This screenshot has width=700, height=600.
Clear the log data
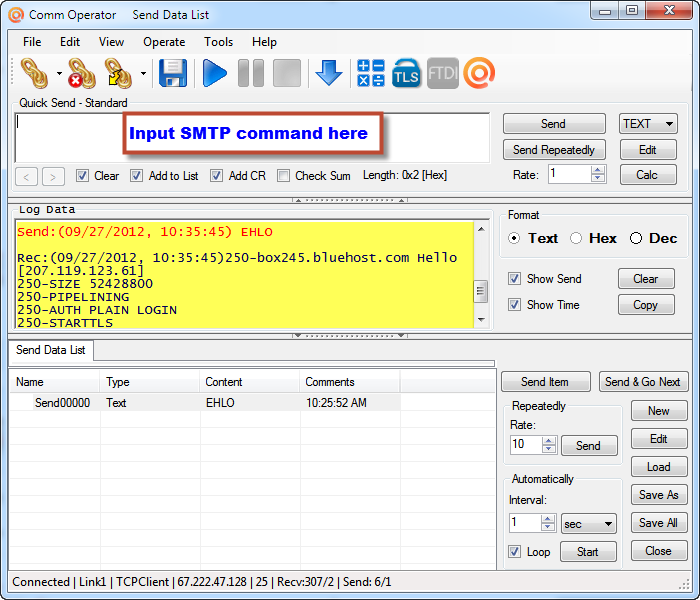646,279
